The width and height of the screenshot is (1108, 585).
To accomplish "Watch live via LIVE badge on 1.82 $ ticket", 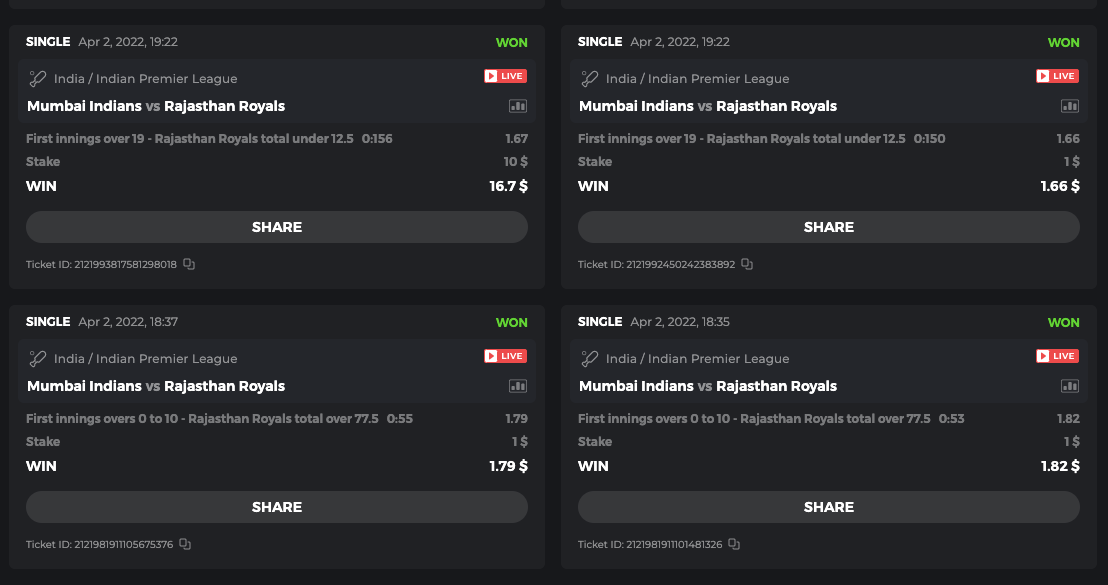I will 1057,356.
